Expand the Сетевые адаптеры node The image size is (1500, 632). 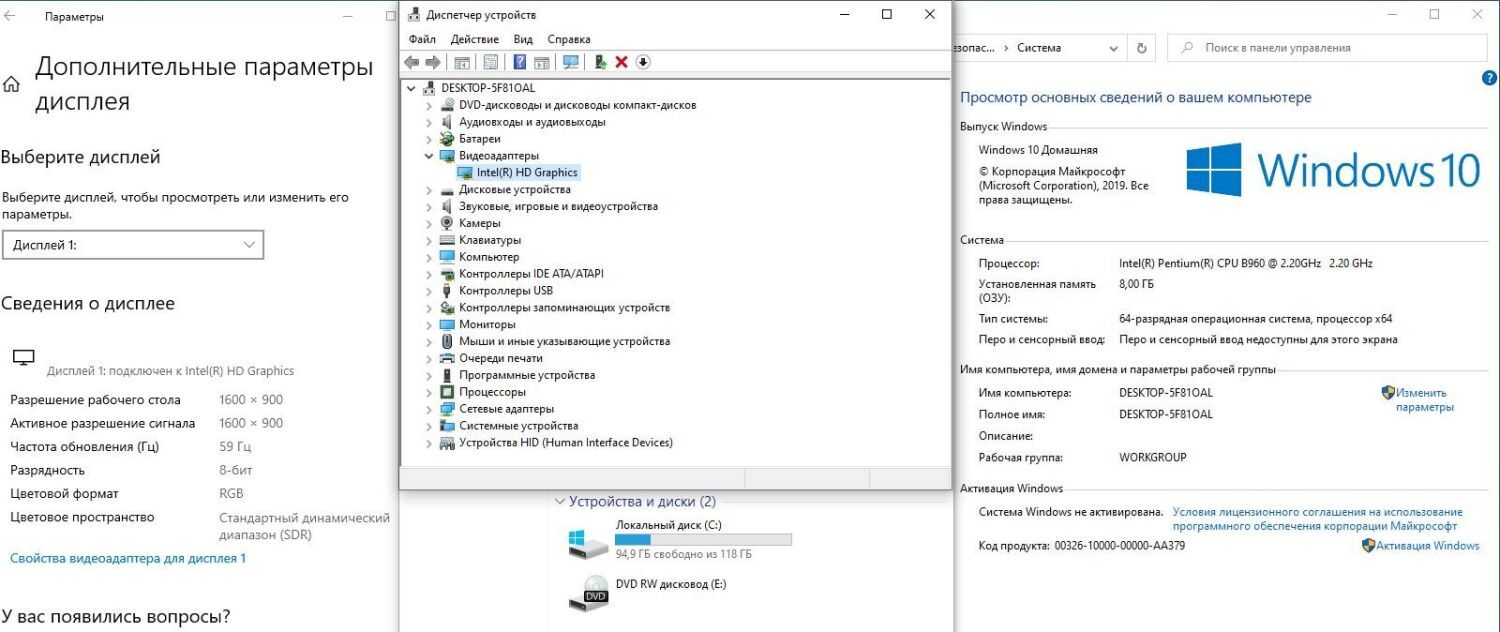coord(429,409)
